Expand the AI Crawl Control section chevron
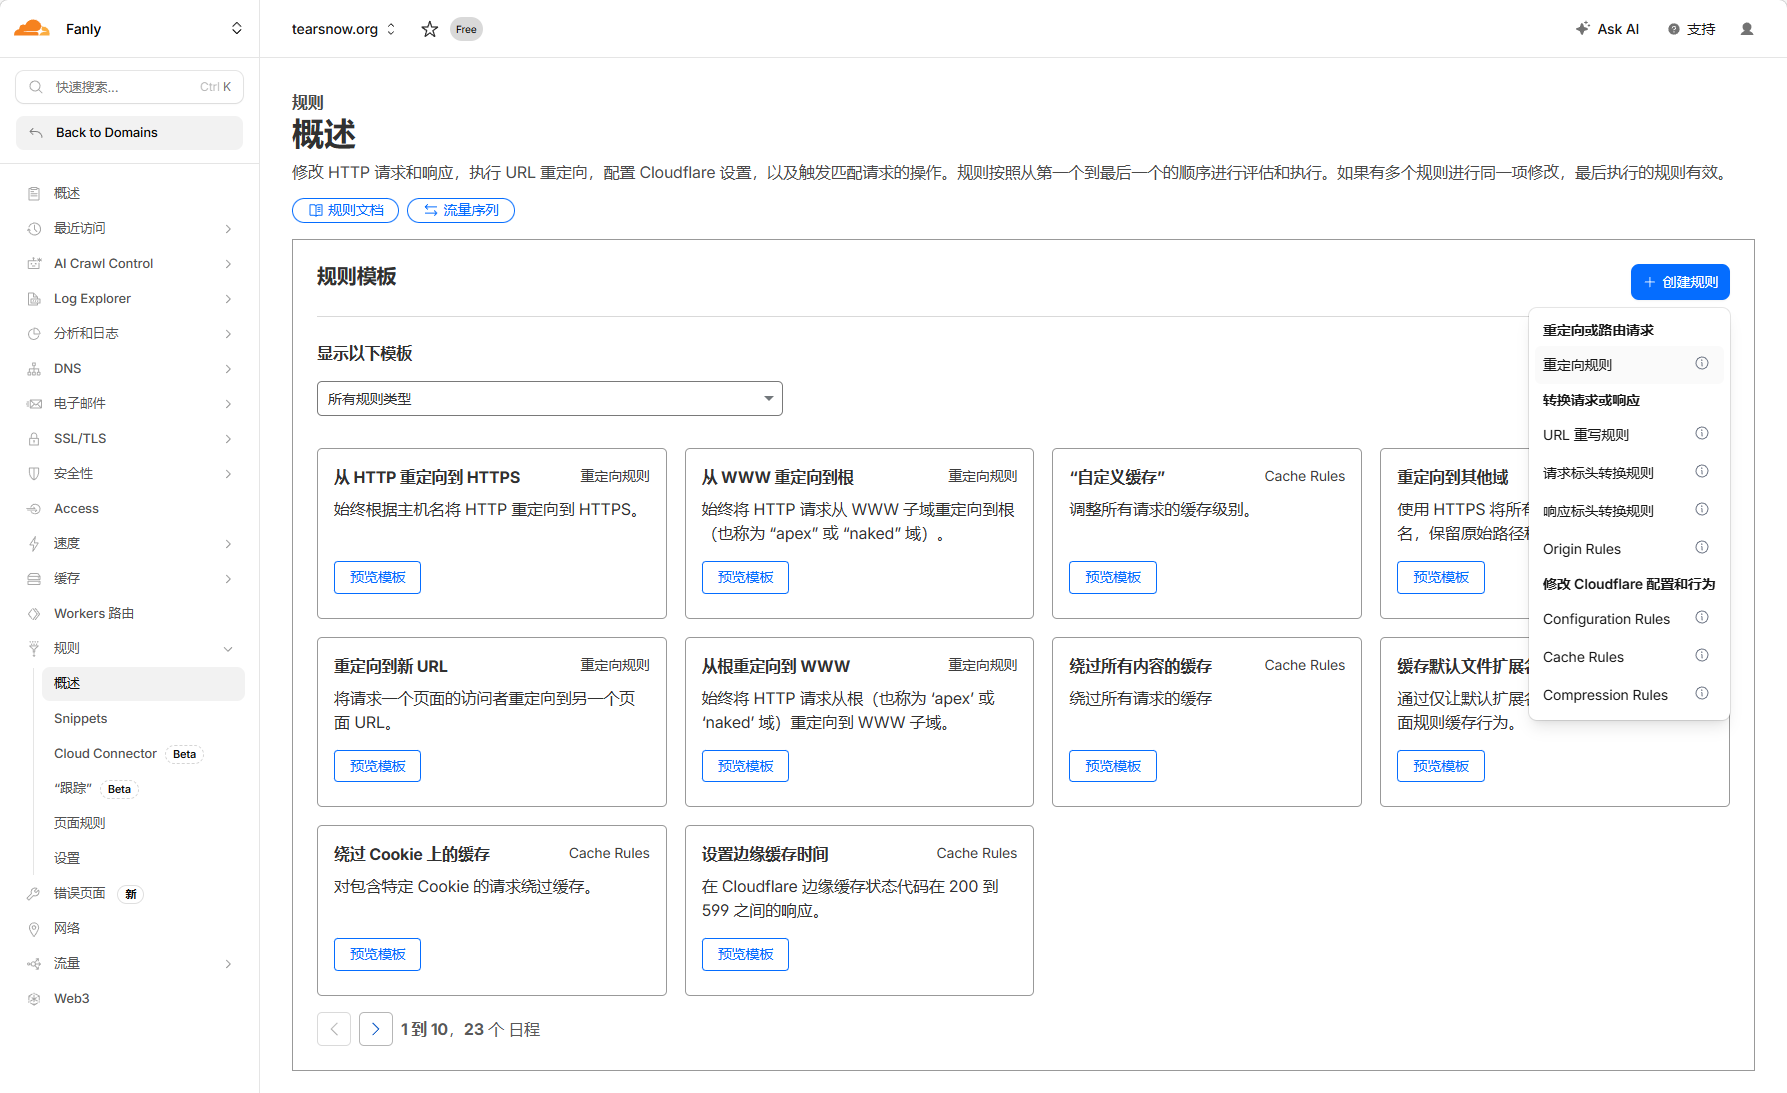Image resolution: width=1787 pixels, height=1093 pixels. click(x=228, y=264)
